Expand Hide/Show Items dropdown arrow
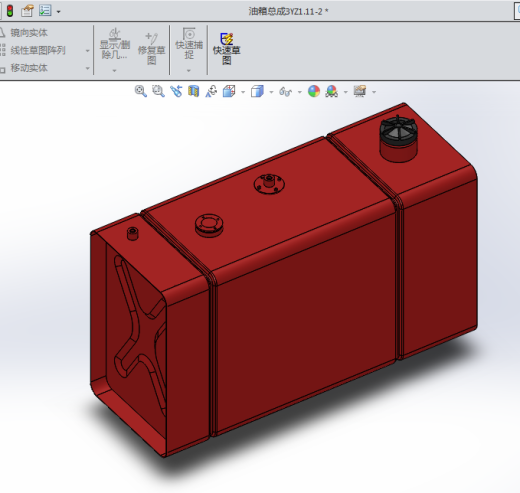 [300, 92]
